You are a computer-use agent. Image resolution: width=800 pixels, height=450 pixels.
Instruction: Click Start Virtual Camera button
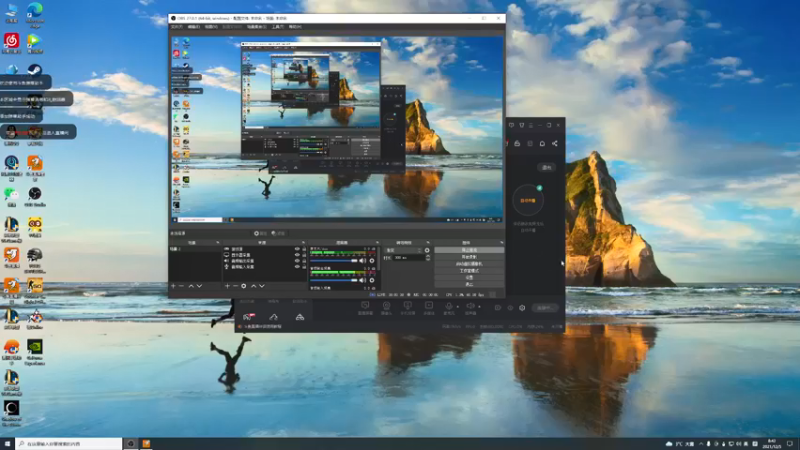(x=469, y=264)
